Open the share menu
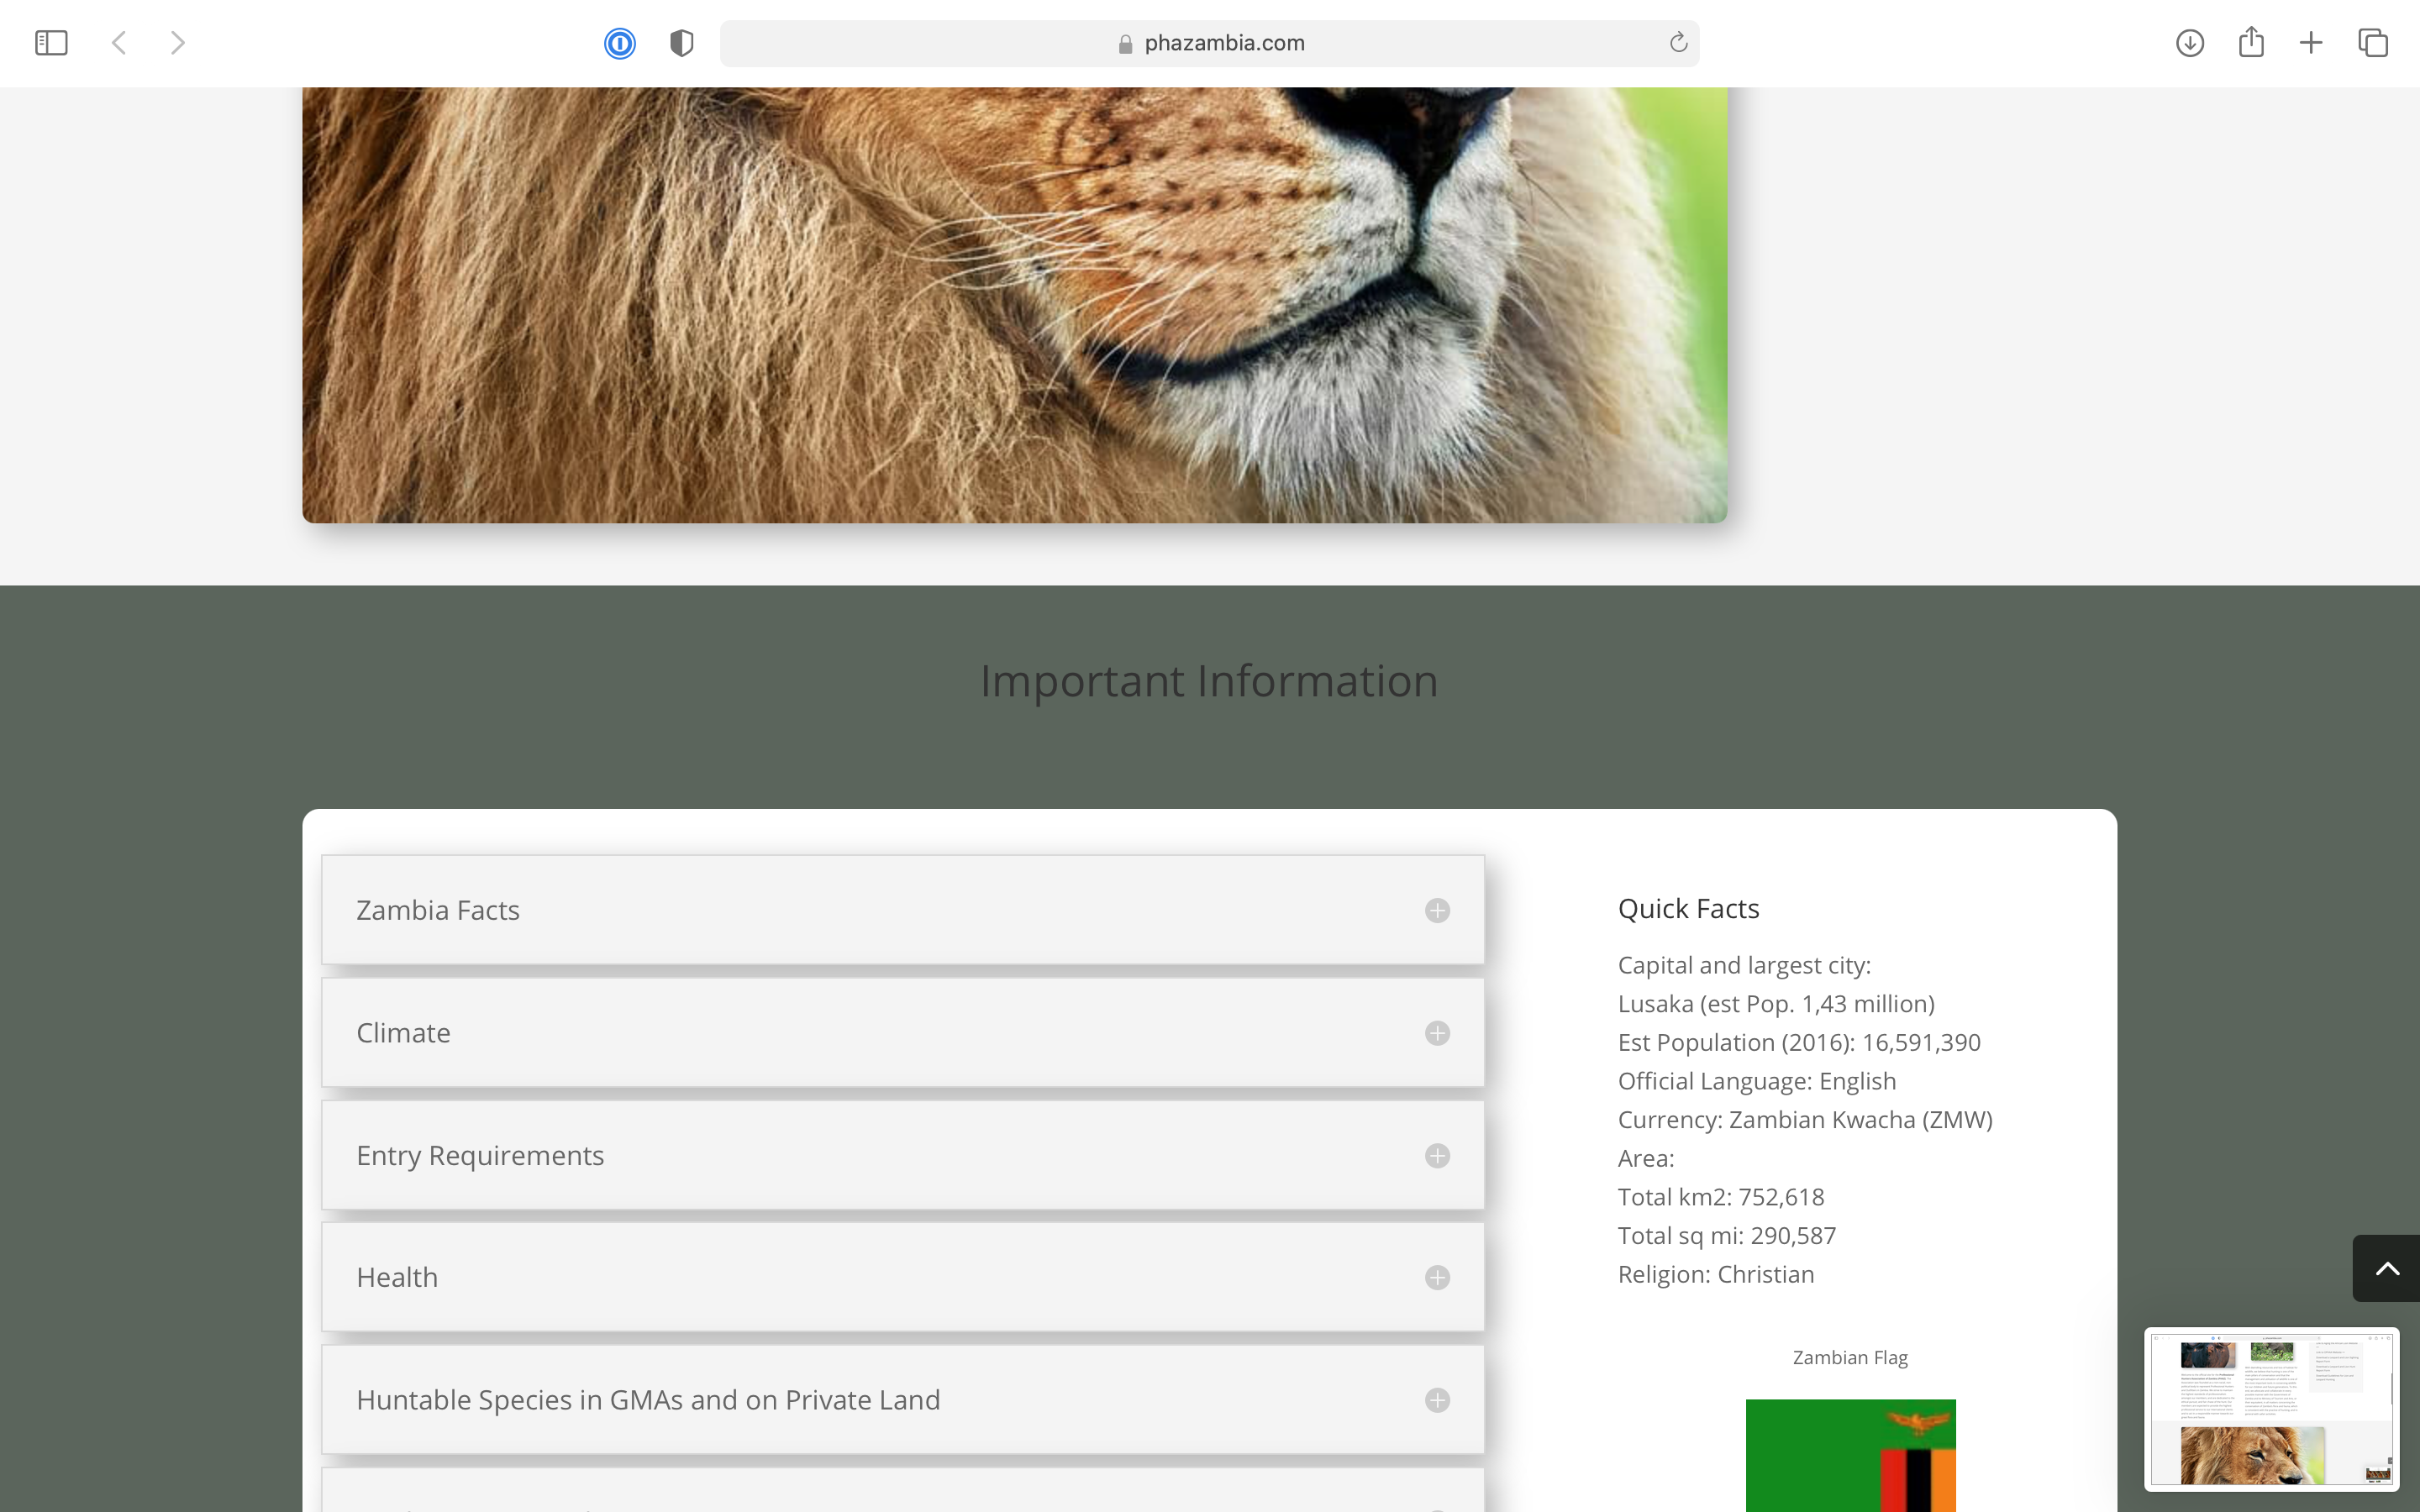This screenshot has height=1512, width=2420. click(x=2251, y=42)
